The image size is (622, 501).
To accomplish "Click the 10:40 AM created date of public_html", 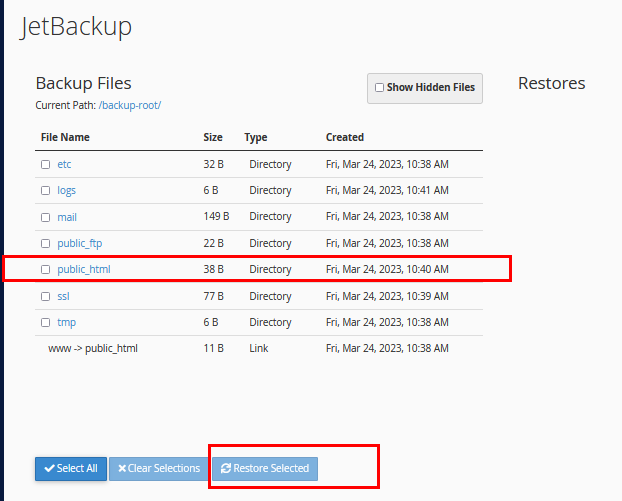I will click(387, 269).
